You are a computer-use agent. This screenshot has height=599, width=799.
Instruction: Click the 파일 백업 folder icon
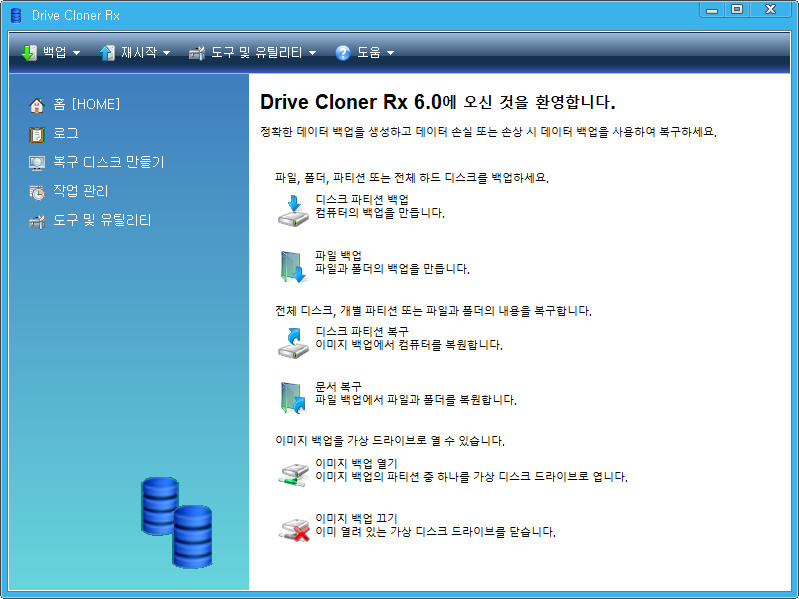tap(293, 266)
